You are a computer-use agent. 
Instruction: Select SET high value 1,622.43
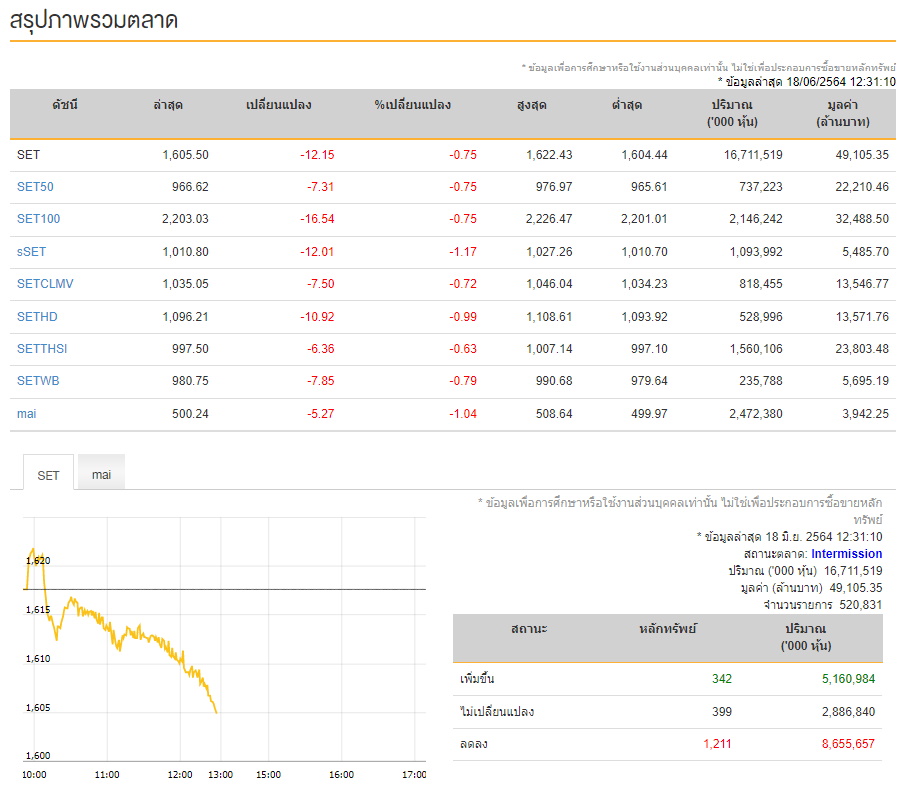[549, 155]
